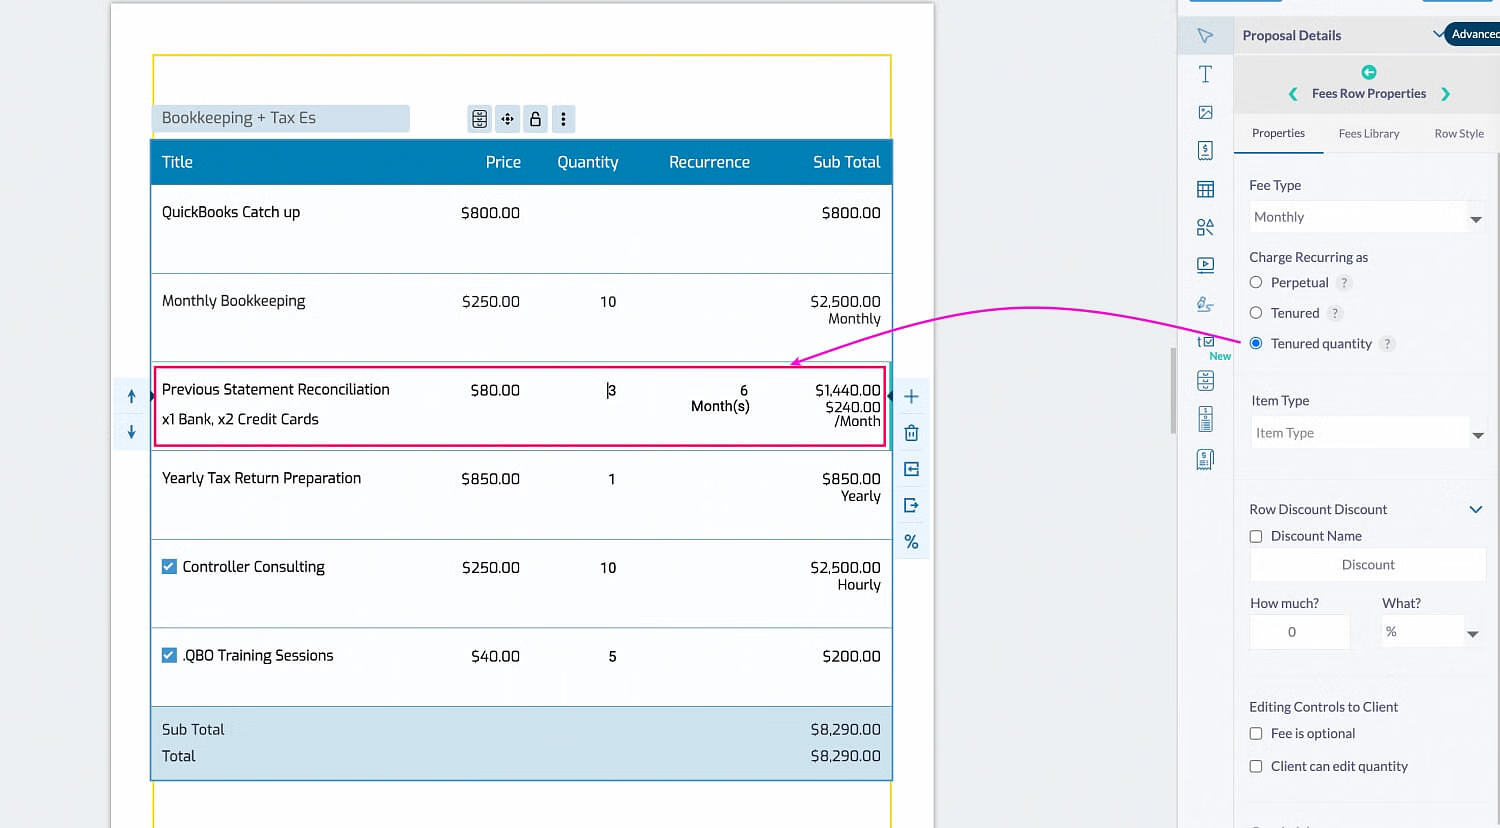Image resolution: width=1500 pixels, height=828 pixels.
Task: Add a new row with plus icon
Action: (911, 397)
